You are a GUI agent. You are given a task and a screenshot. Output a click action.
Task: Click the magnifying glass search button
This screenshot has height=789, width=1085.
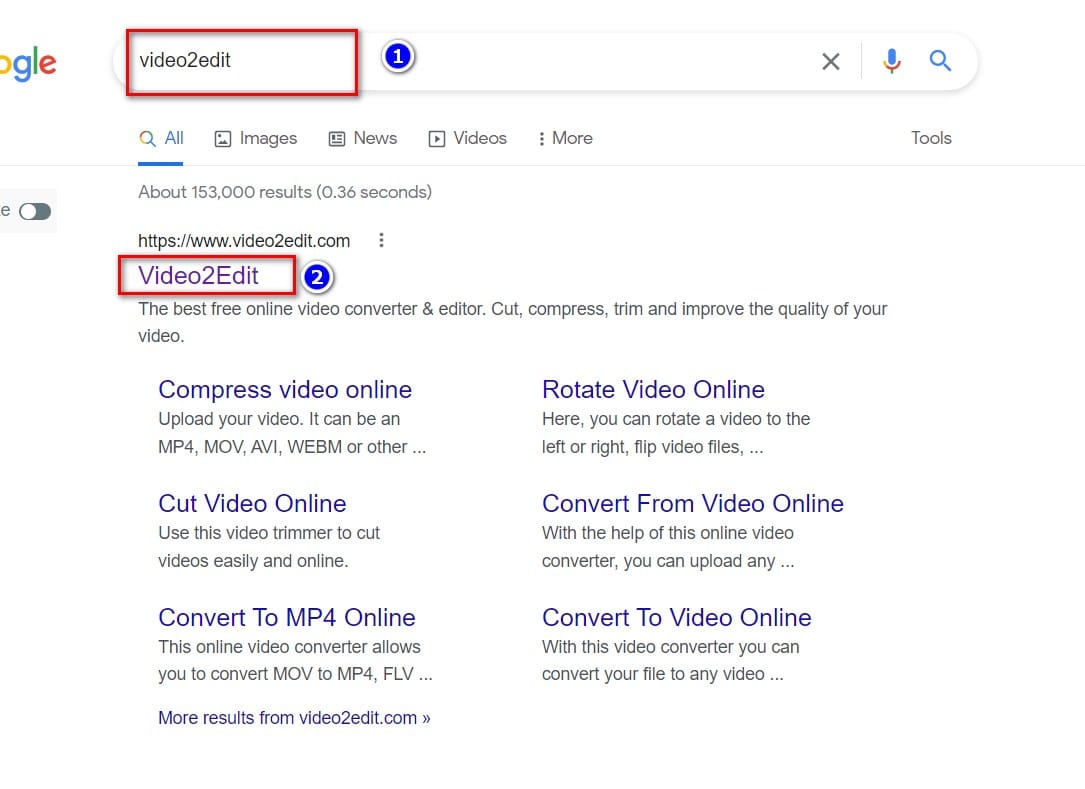(940, 61)
